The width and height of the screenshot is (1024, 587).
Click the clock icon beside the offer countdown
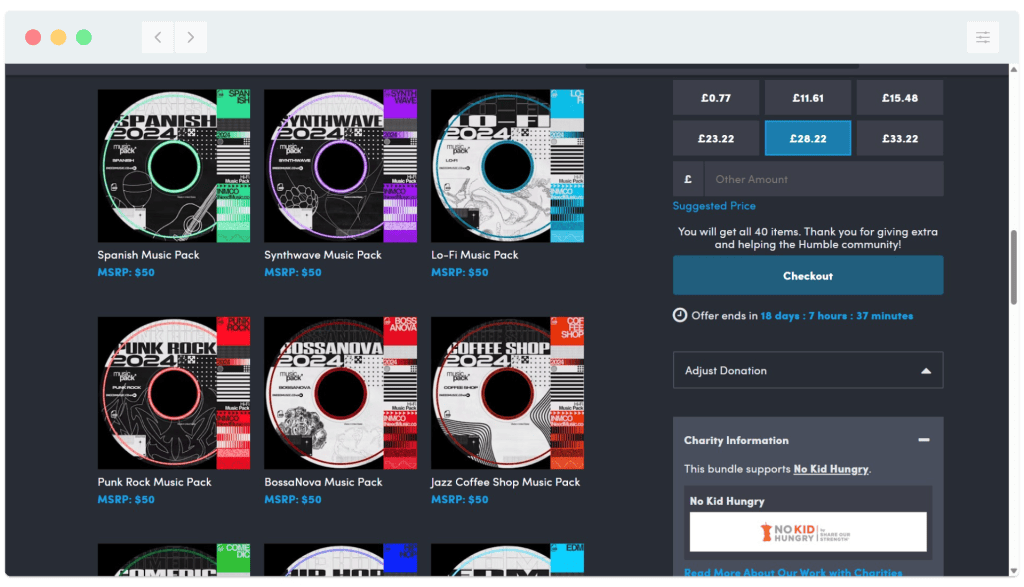(679, 313)
